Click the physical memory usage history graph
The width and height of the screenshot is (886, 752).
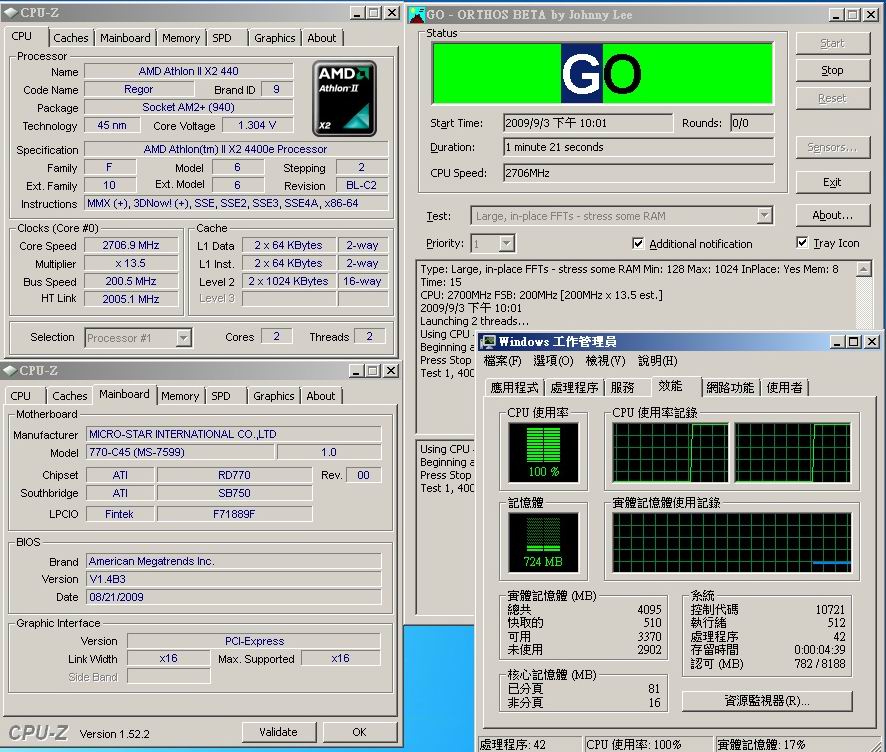(732, 542)
